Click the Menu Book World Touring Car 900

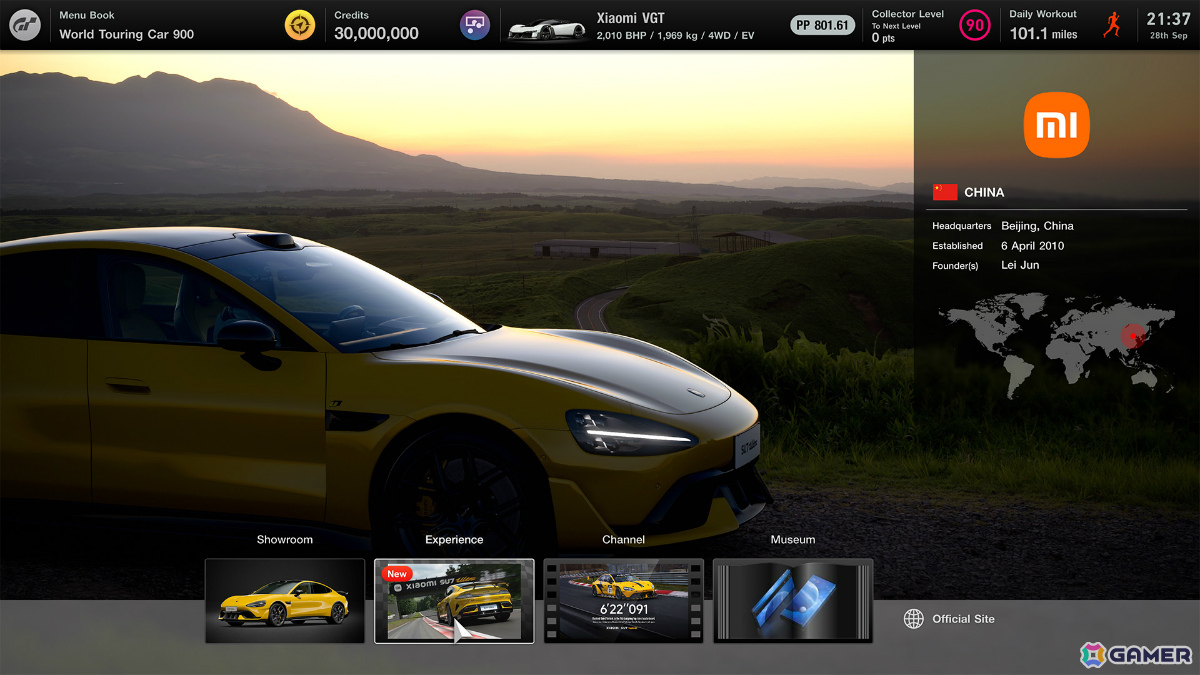coord(126,25)
